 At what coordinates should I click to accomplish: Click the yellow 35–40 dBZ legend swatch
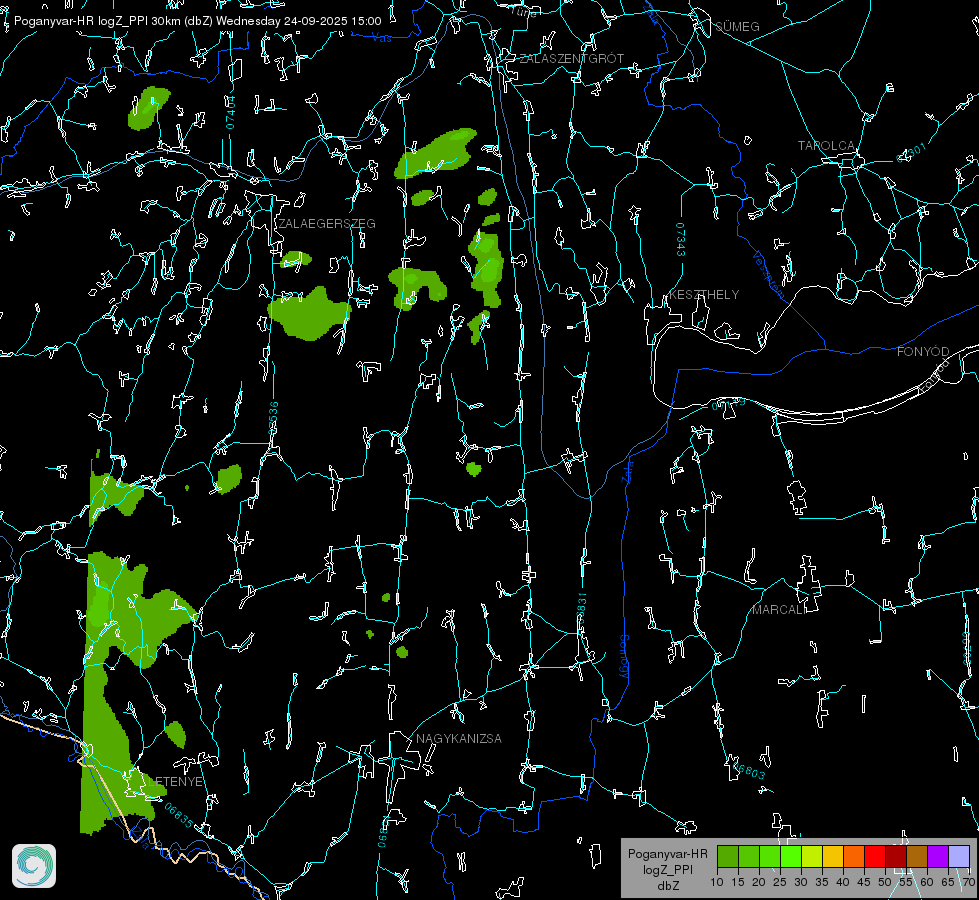pyautogui.click(x=833, y=856)
